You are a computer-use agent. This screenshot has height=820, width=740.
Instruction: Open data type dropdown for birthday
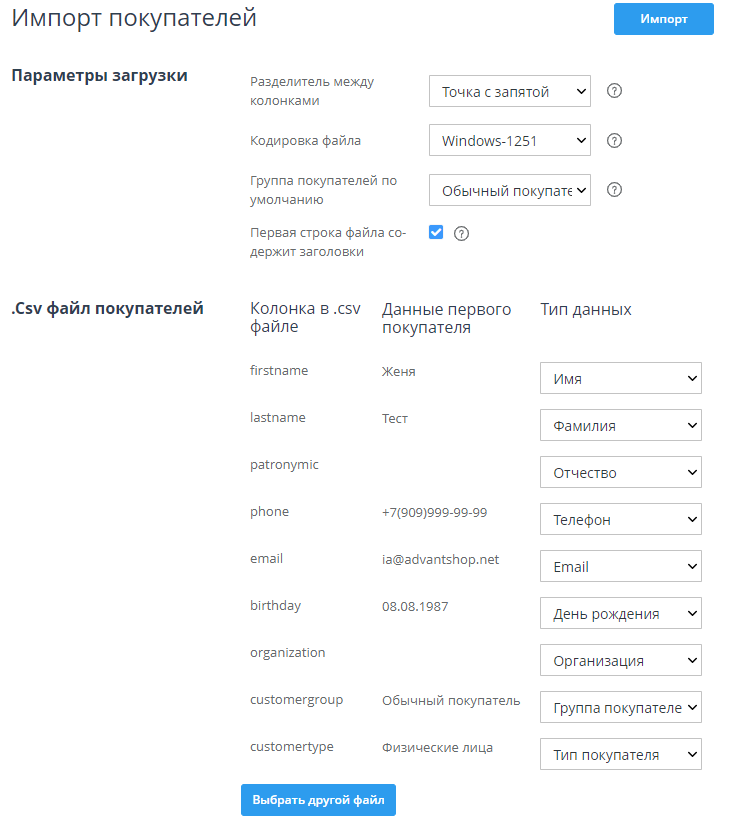[x=620, y=613]
